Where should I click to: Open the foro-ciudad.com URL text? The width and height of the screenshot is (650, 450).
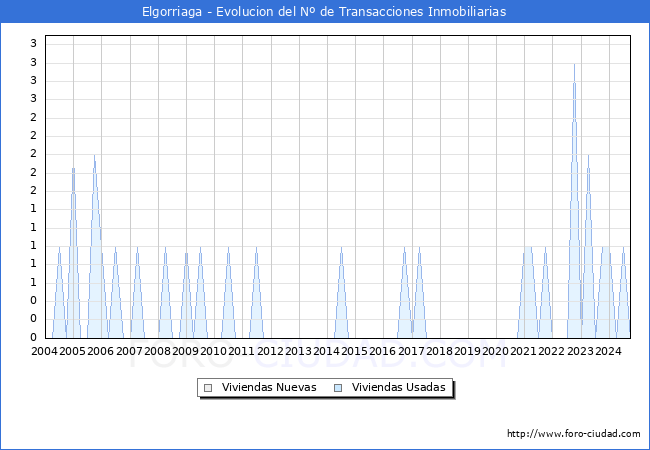click(x=574, y=434)
